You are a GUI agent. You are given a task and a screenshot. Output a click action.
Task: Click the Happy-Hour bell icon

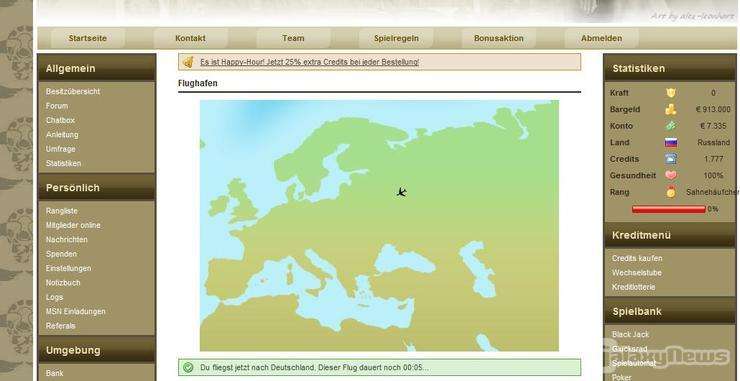188,62
